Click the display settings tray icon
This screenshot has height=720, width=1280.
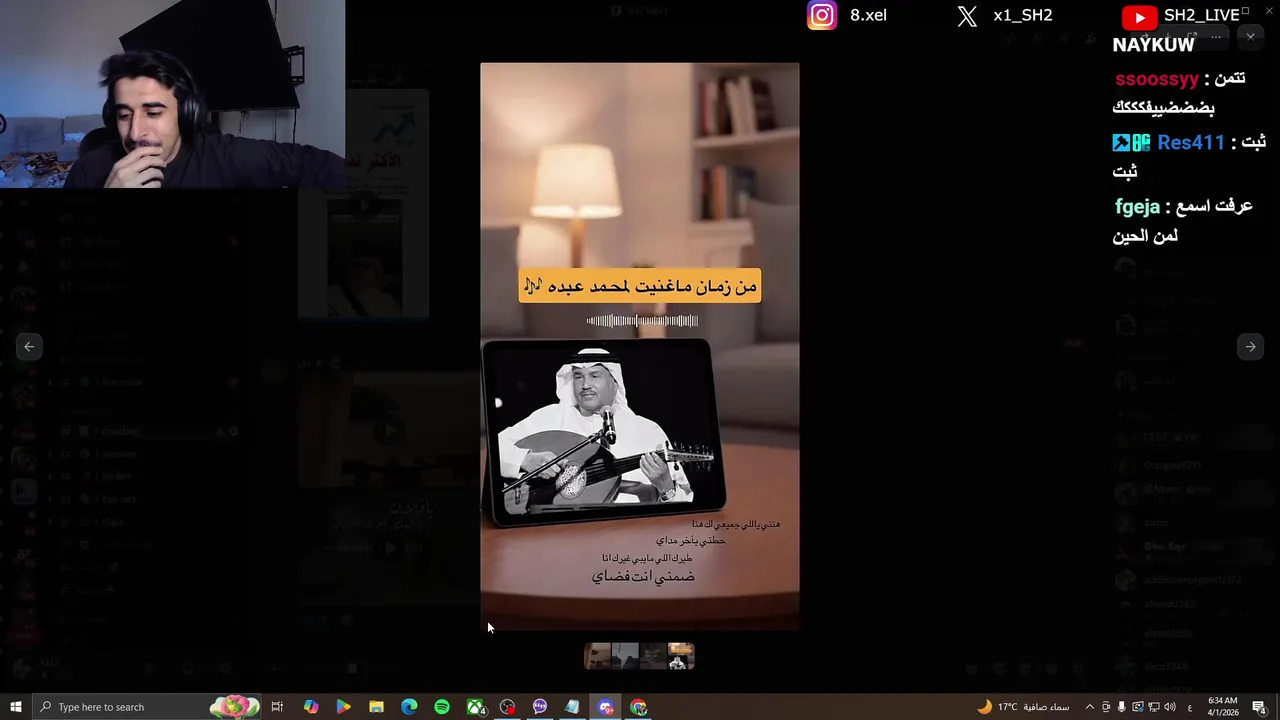tap(1138, 707)
